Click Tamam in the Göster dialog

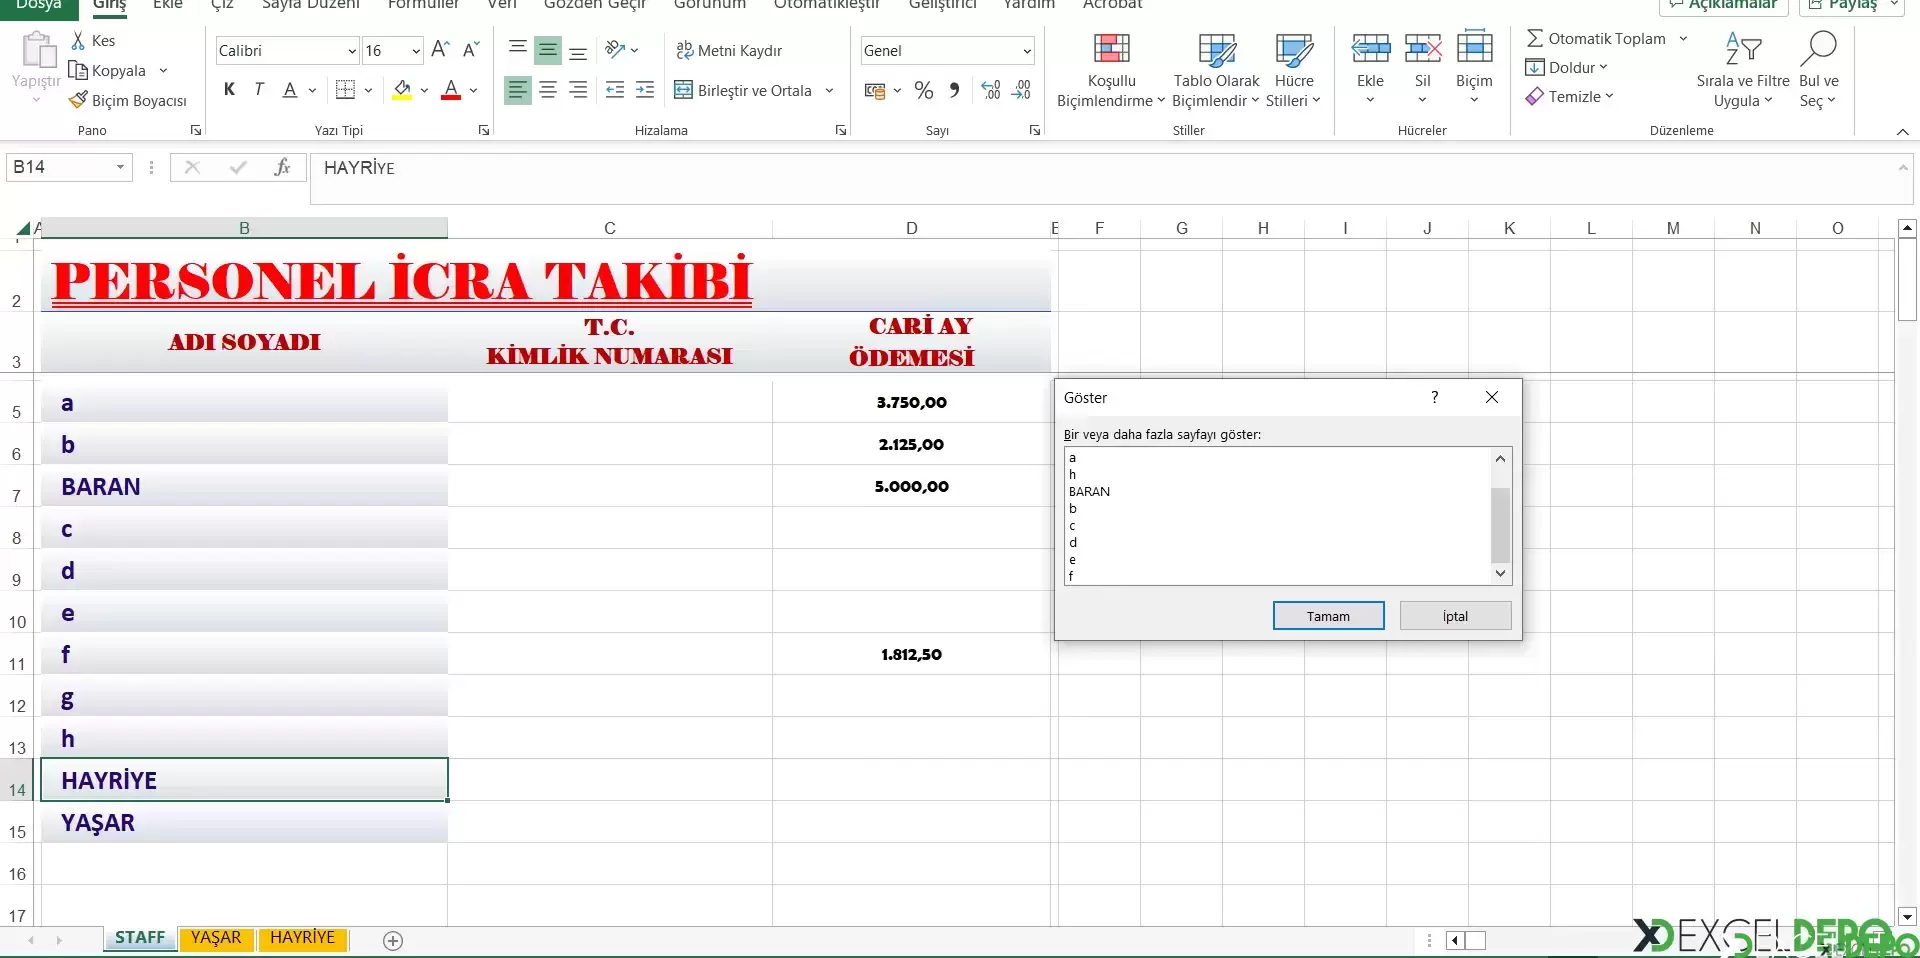point(1328,616)
